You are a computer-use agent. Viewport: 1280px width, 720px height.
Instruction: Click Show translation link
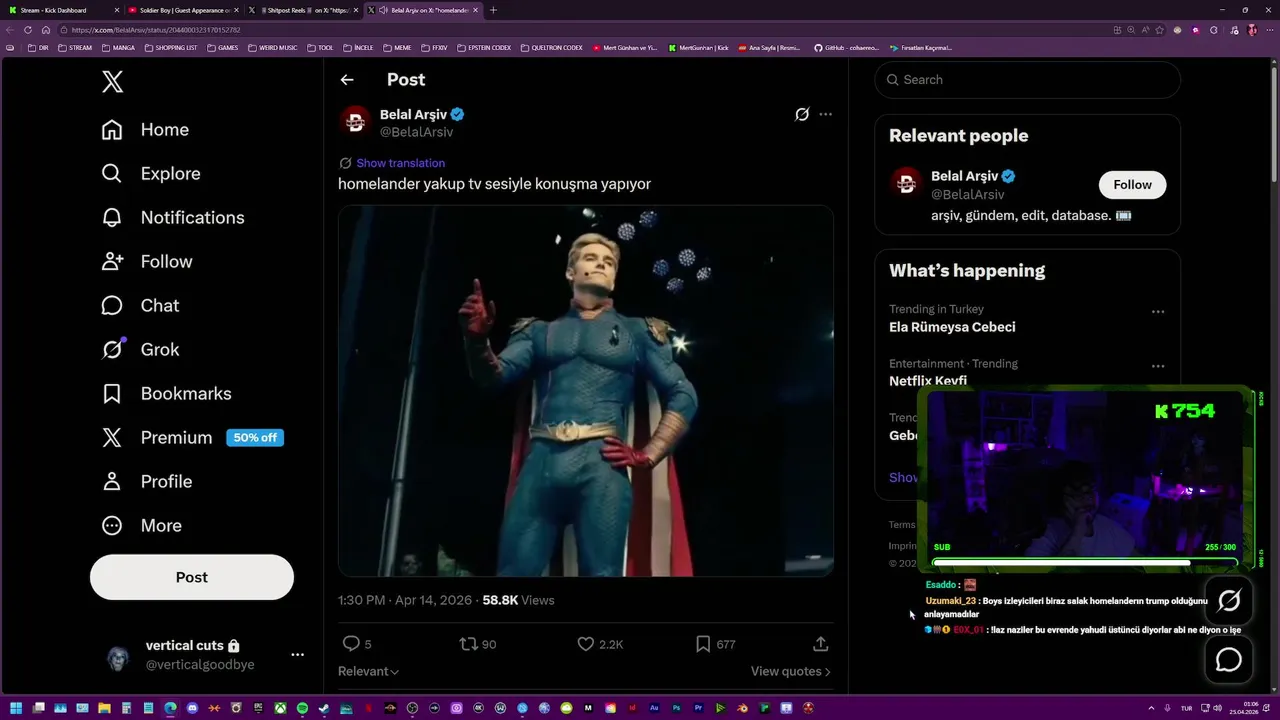pos(400,163)
